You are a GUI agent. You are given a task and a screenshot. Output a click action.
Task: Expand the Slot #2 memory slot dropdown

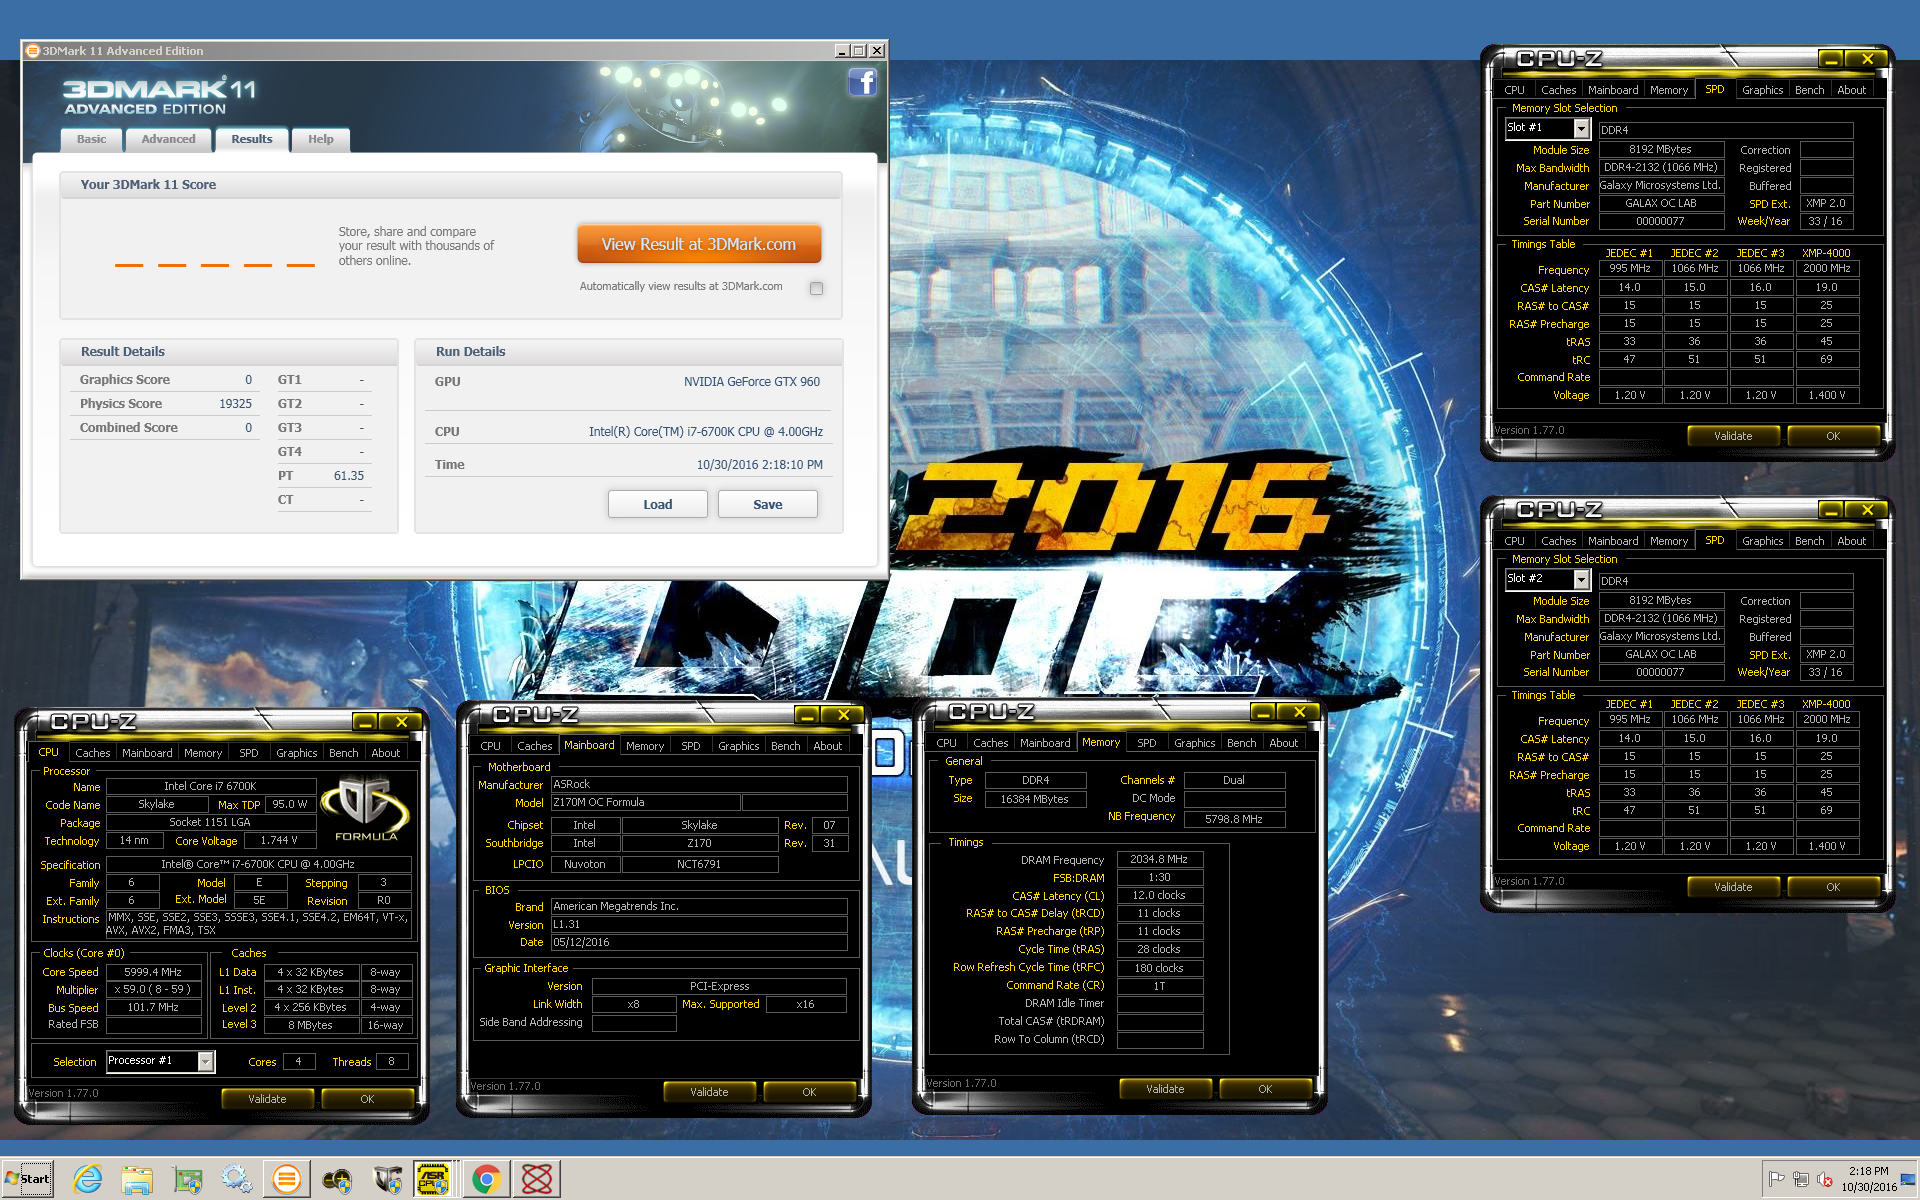point(1581,580)
